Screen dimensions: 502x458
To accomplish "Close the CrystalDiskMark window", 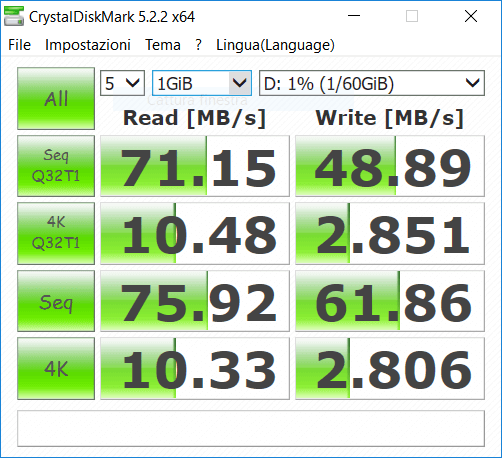I will pyautogui.click(x=471, y=16).
